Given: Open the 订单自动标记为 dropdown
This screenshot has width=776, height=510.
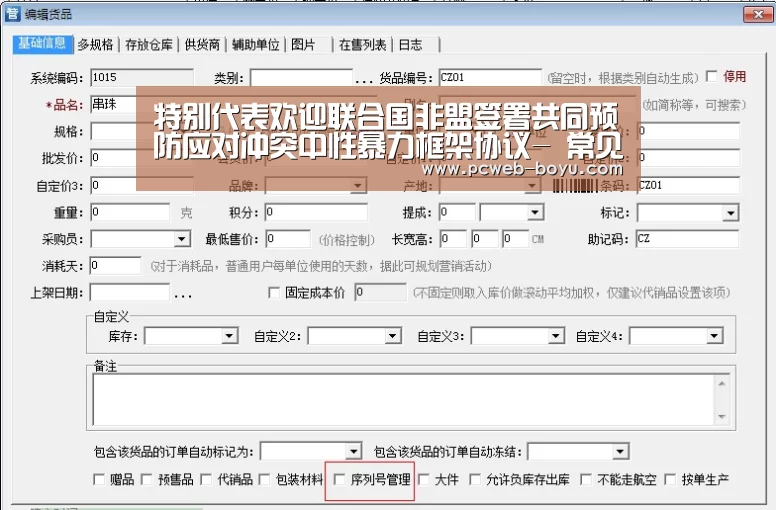Looking at the screenshot, I should (x=353, y=451).
